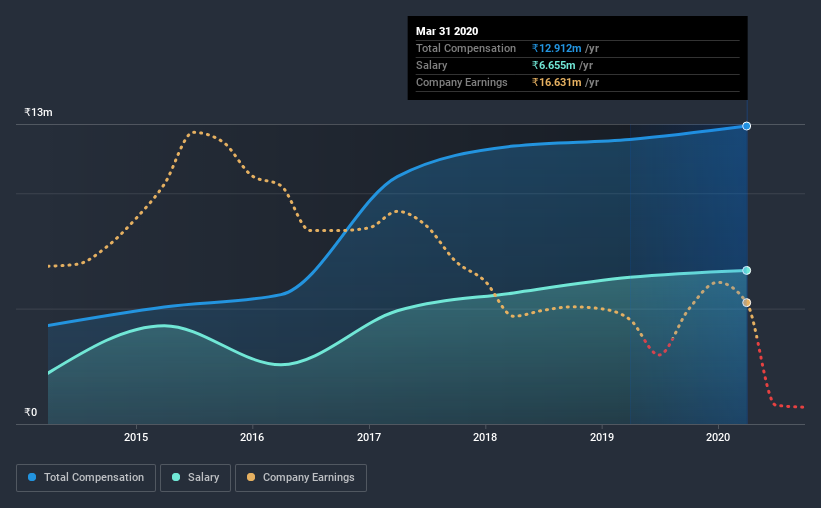Click the tooltip Company Earnings row label

point(461,82)
